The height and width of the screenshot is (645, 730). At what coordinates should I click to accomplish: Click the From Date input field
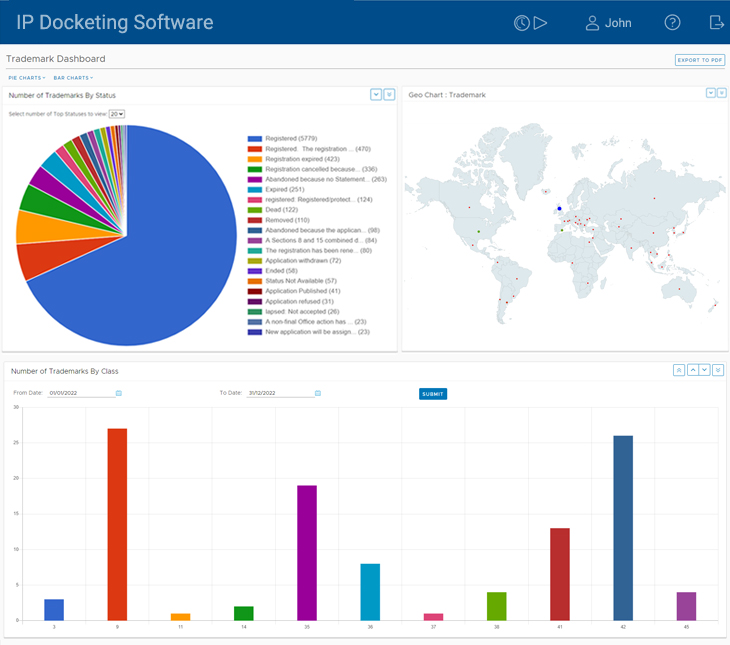80,393
